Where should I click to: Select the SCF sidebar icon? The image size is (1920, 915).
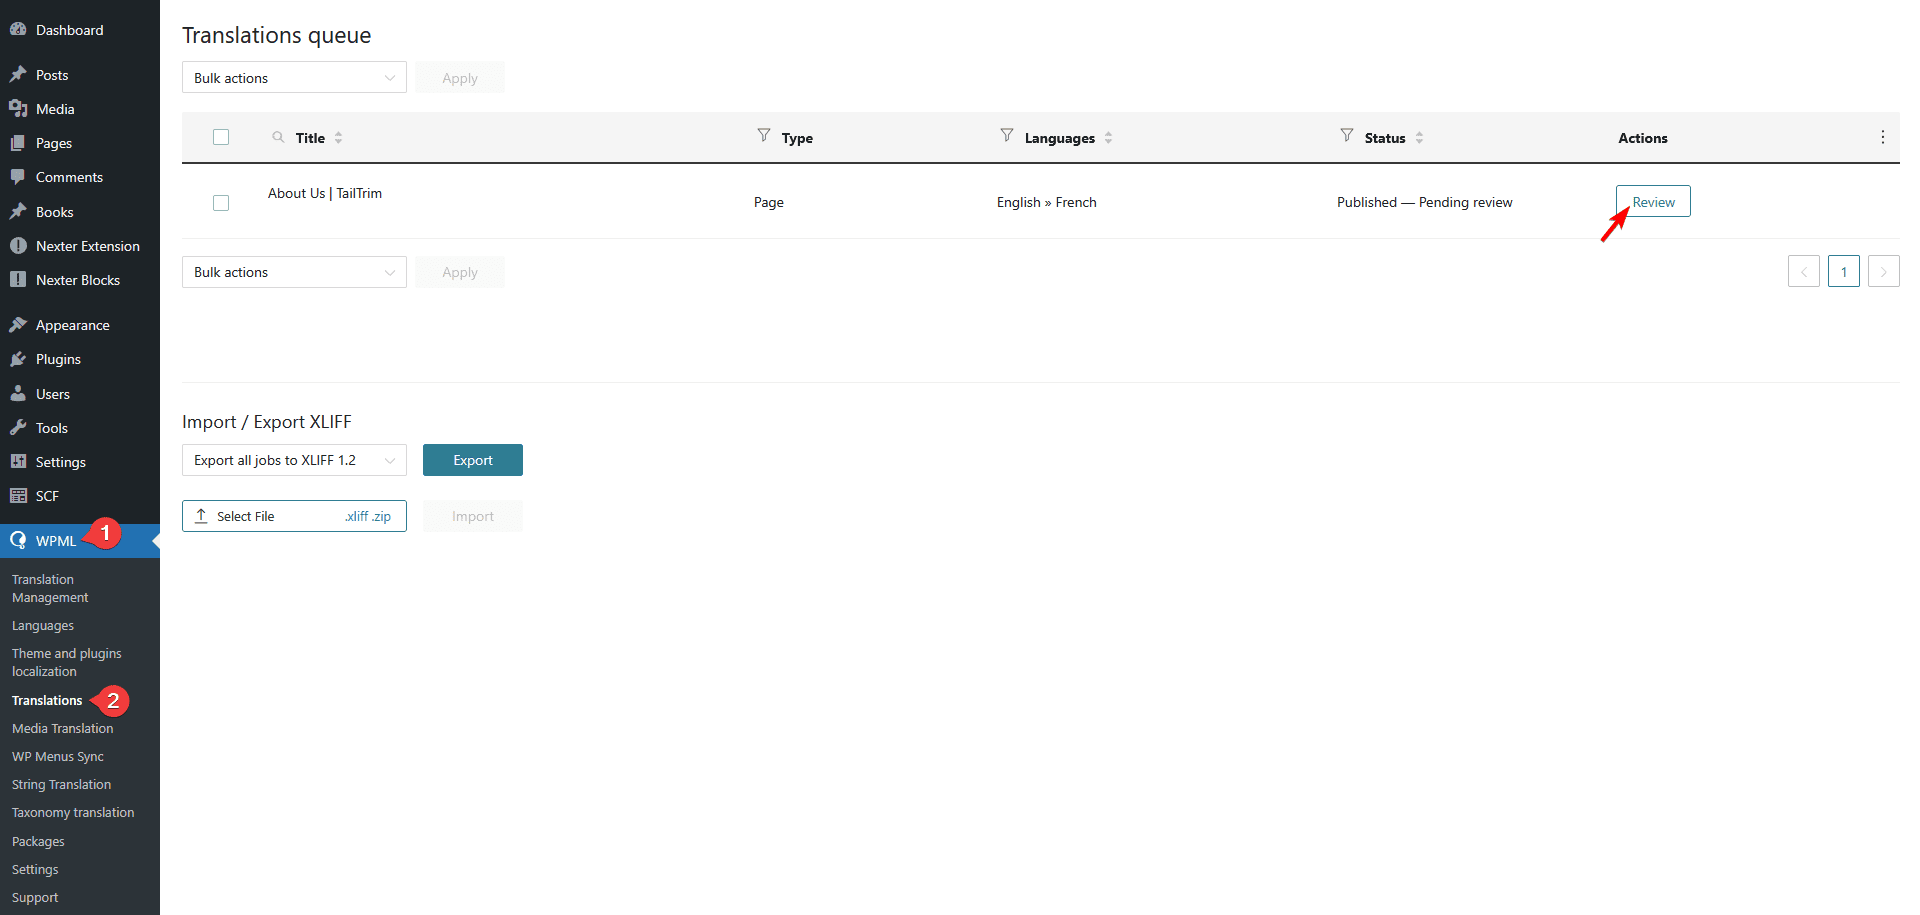pyautogui.click(x=18, y=495)
